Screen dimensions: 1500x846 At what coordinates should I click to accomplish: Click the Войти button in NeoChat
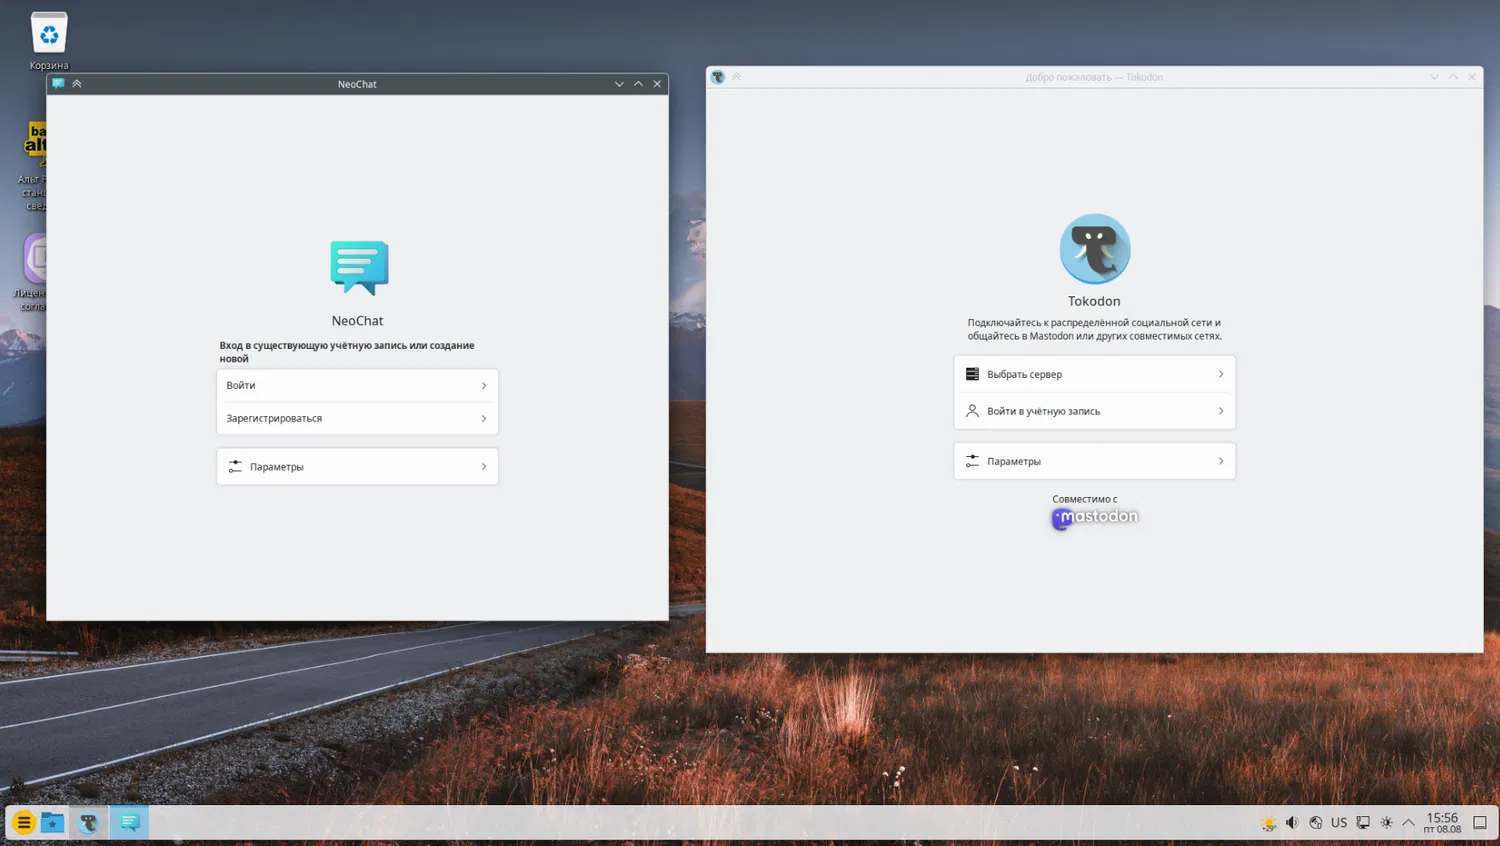357,386
